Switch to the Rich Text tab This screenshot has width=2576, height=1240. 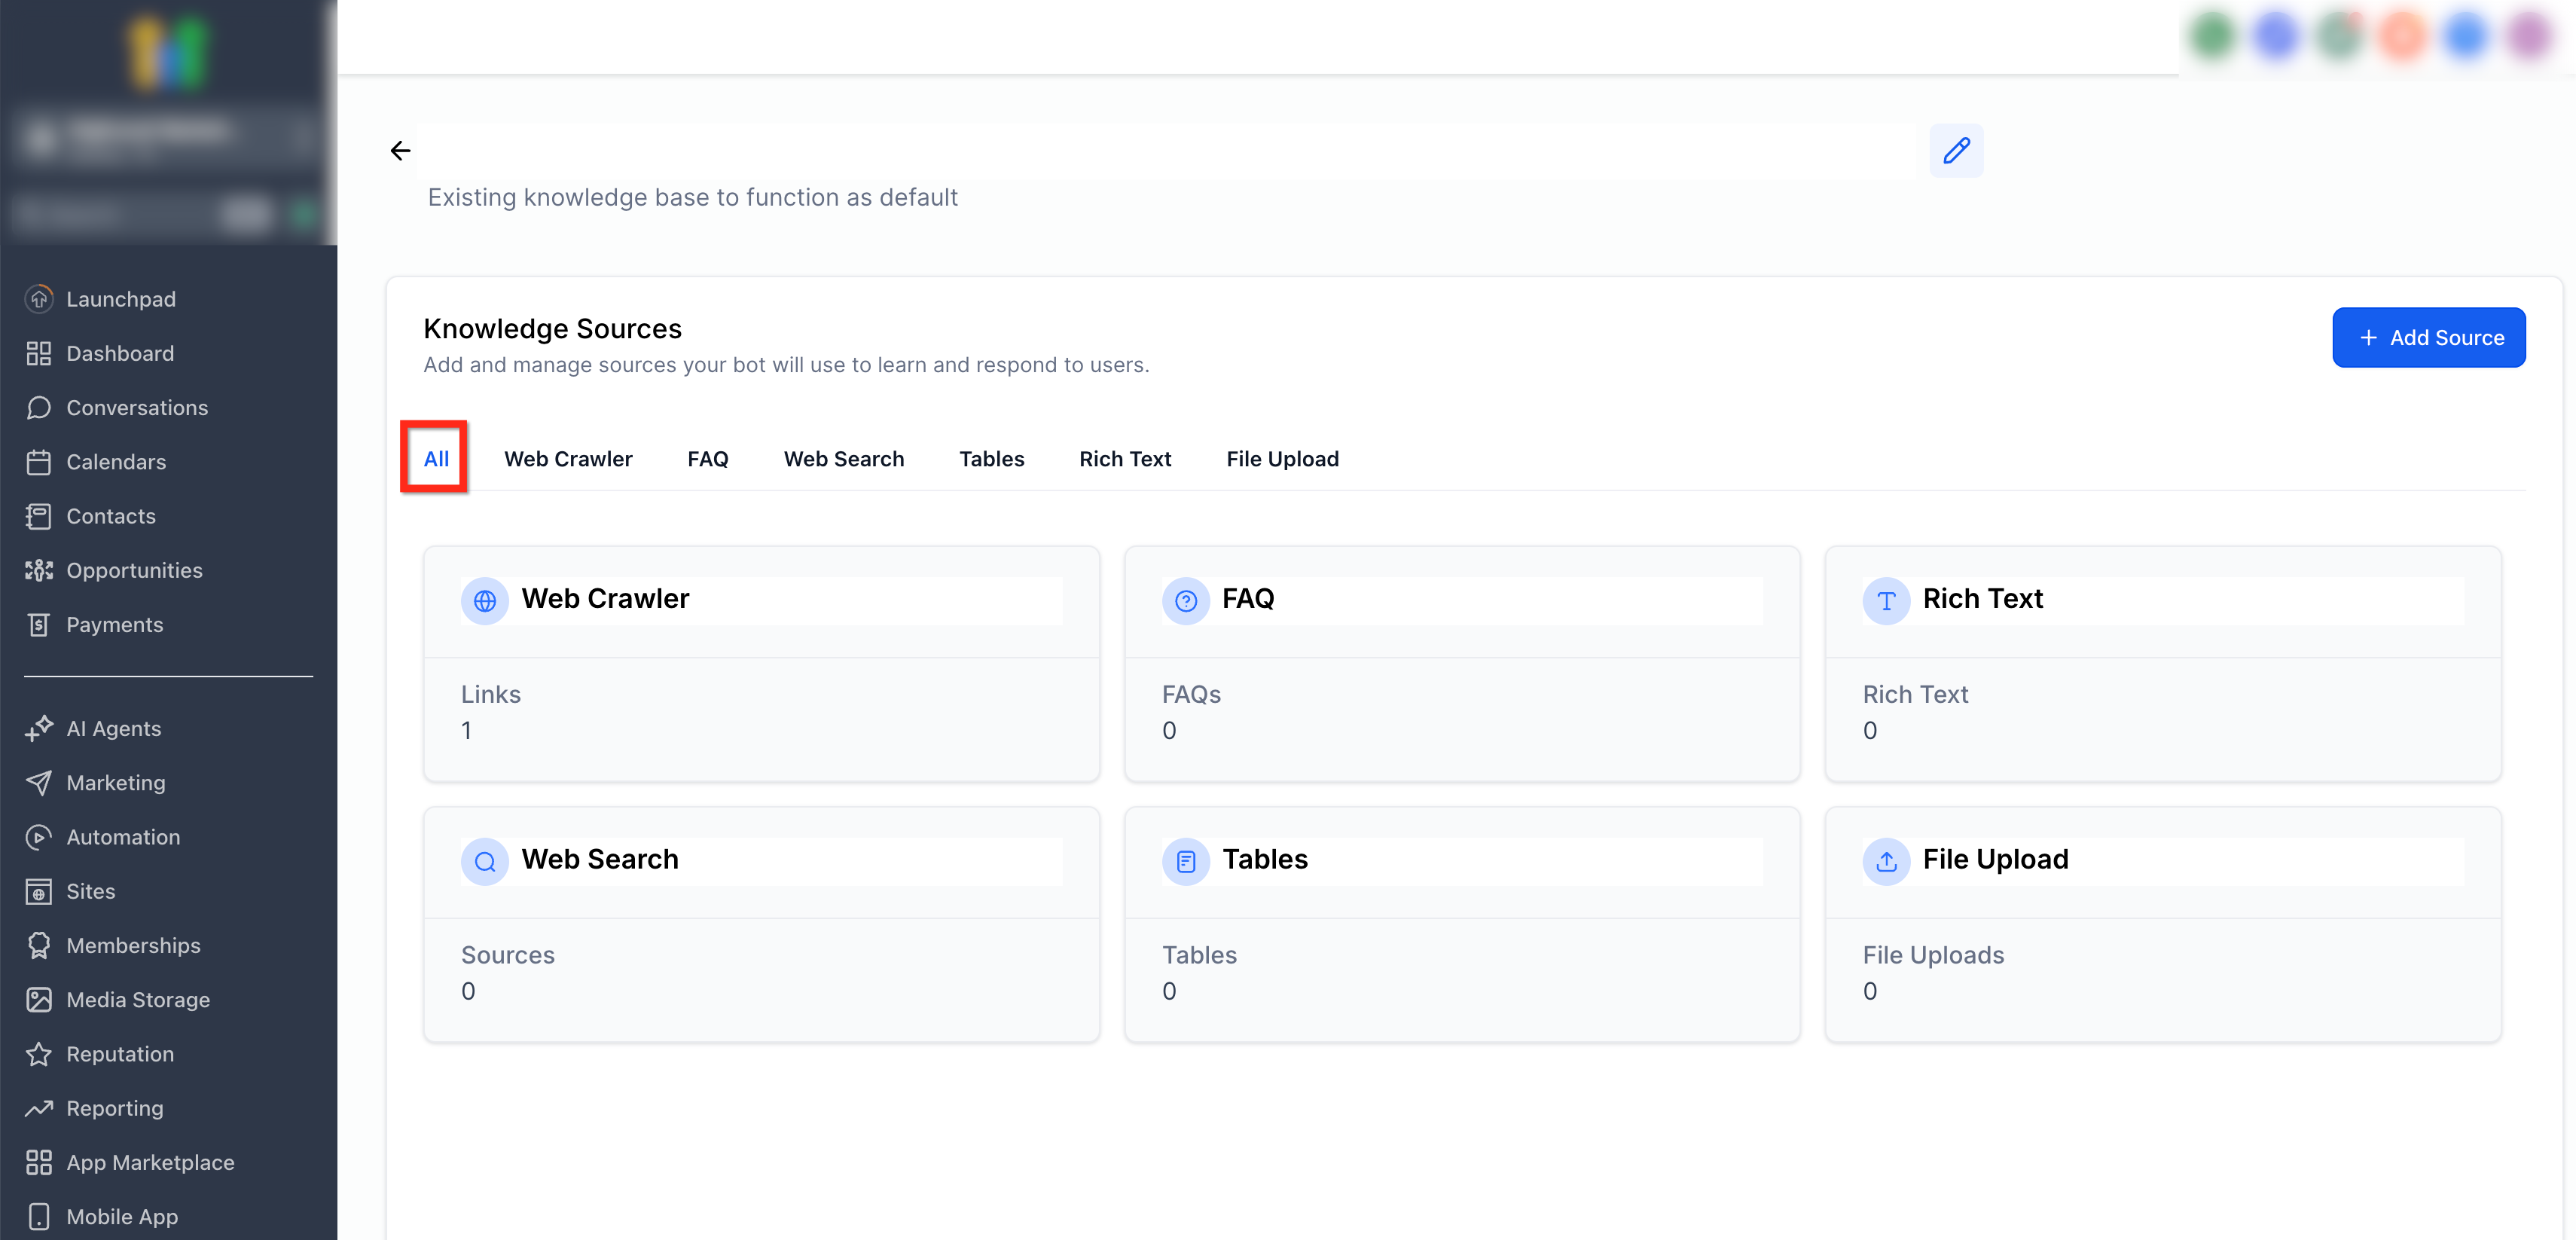(1125, 459)
